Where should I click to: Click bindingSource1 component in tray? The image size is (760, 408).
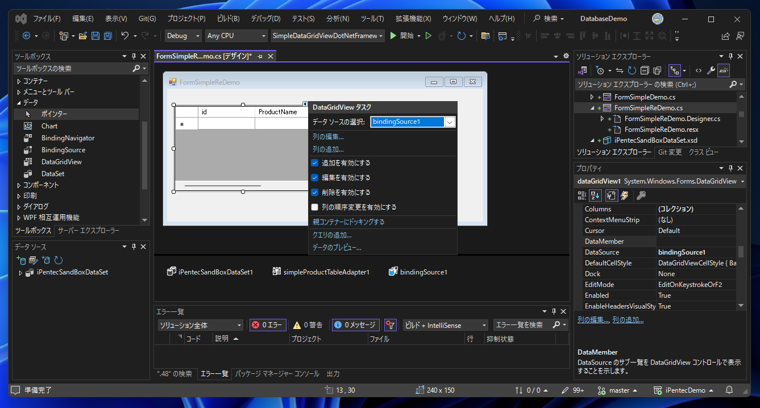click(418, 272)
